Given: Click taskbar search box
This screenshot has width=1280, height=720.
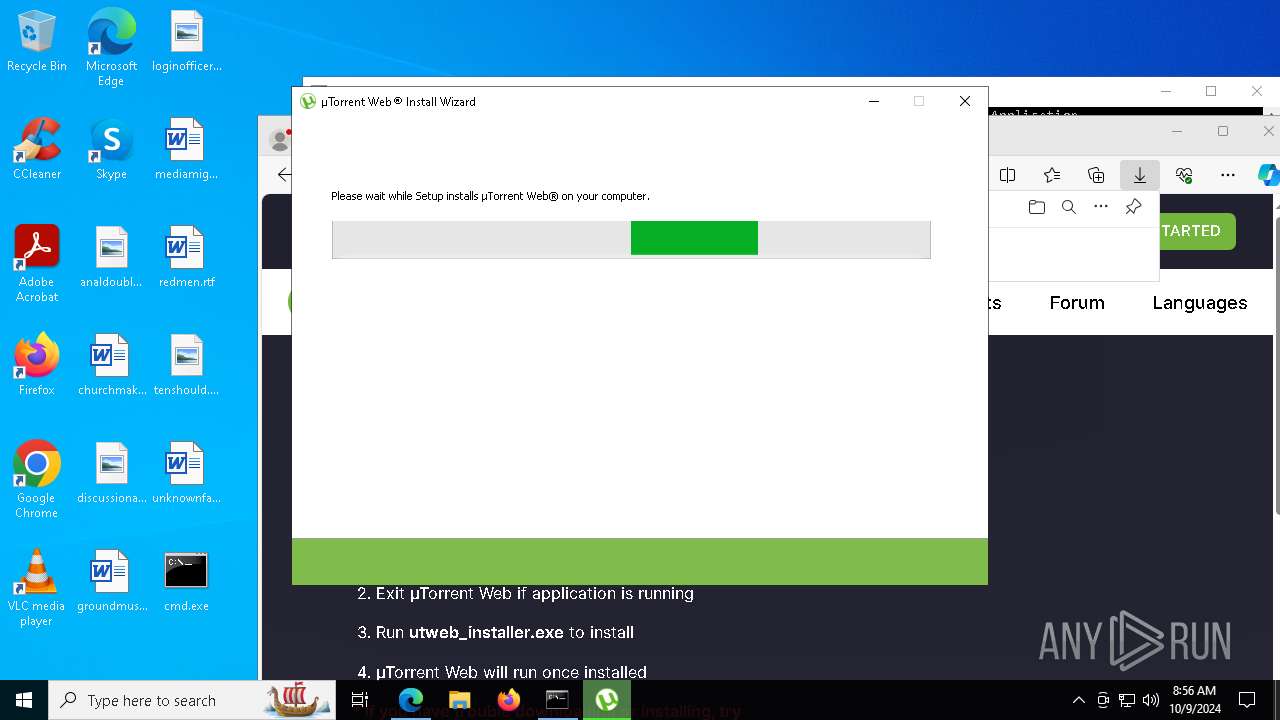Looking at the screenshot, I should click(194, 700).
